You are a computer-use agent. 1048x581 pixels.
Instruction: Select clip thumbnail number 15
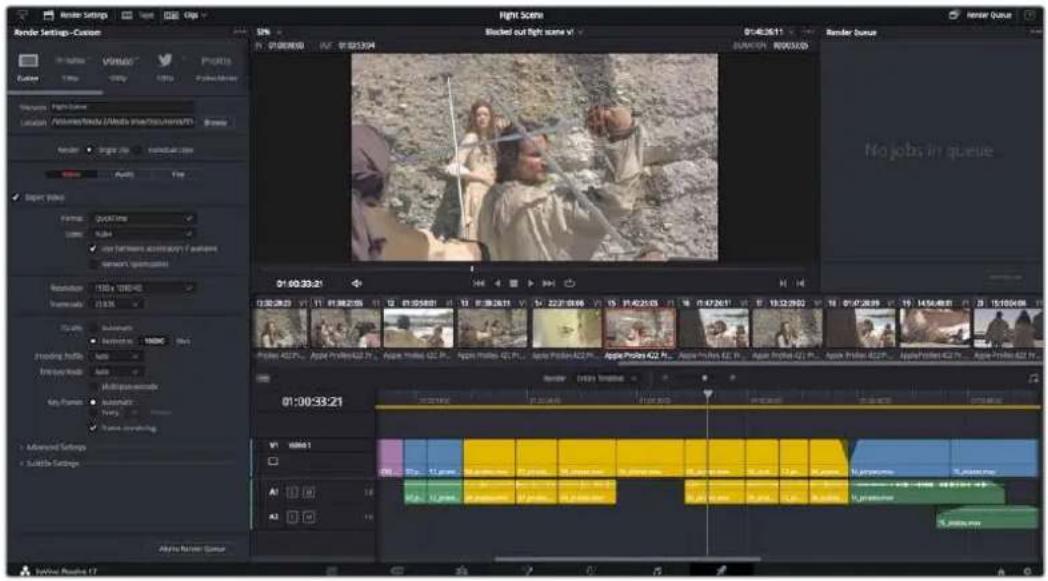point(639,328)
